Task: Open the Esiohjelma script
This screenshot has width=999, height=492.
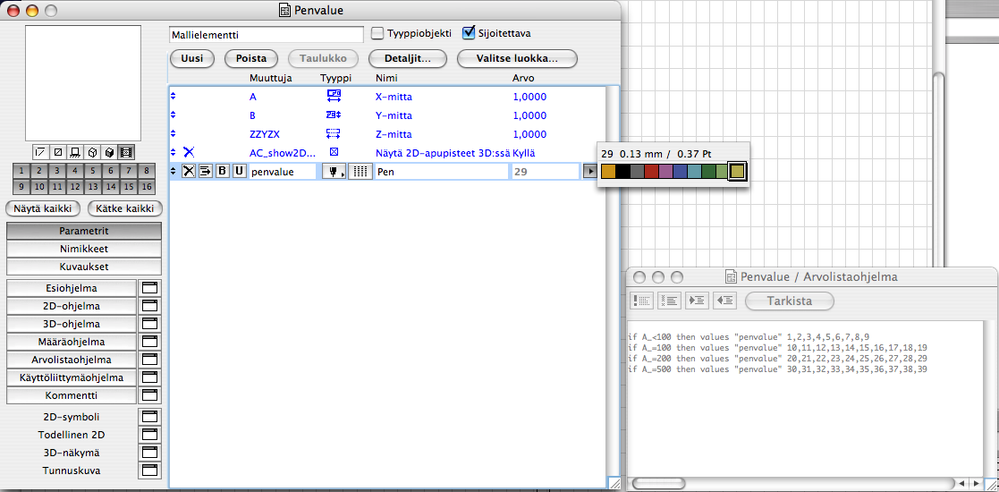Action: (71, 288)
